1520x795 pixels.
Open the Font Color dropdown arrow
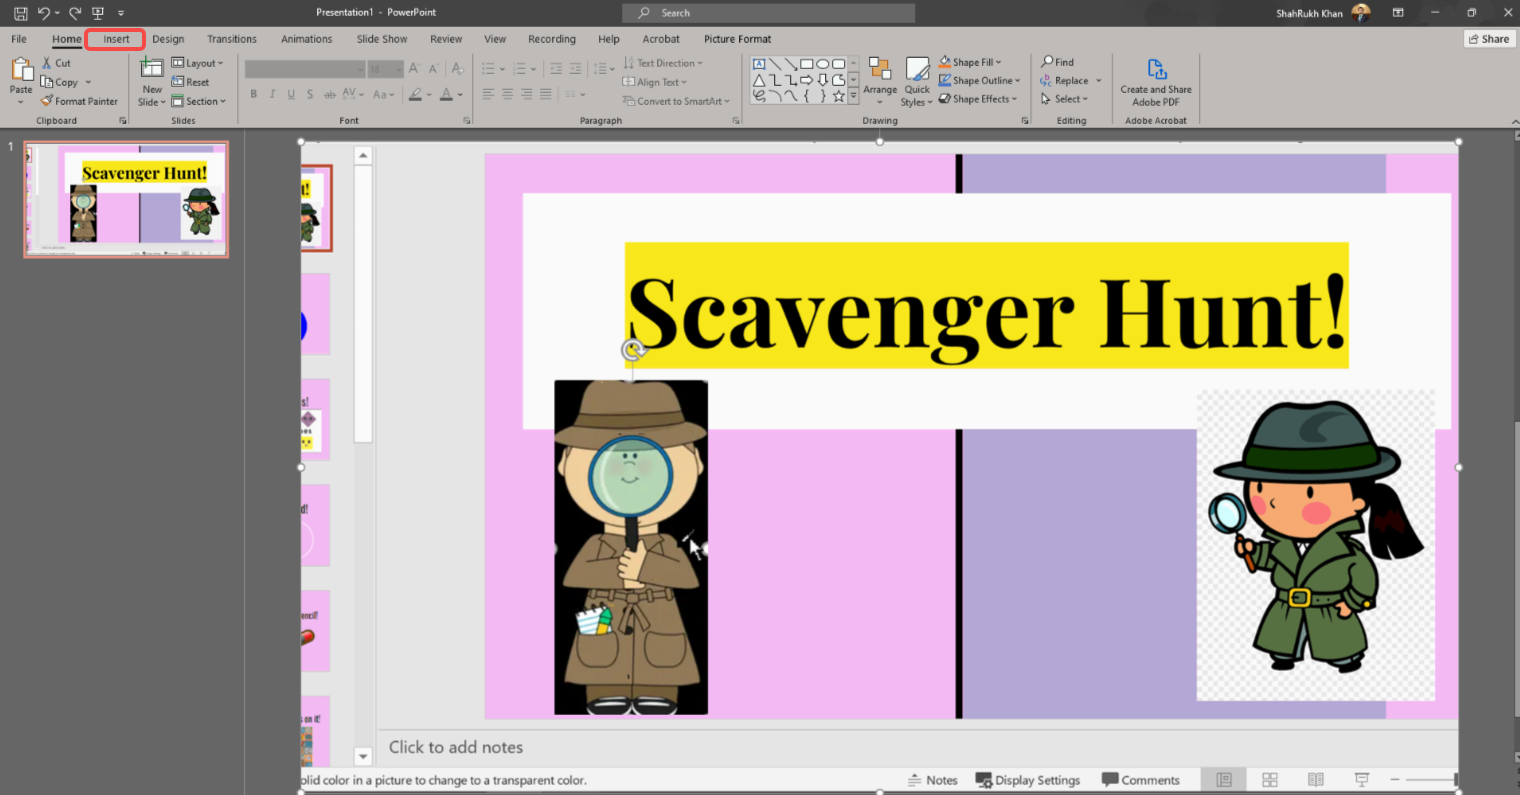pyautogui.click(x=459, y=94)
